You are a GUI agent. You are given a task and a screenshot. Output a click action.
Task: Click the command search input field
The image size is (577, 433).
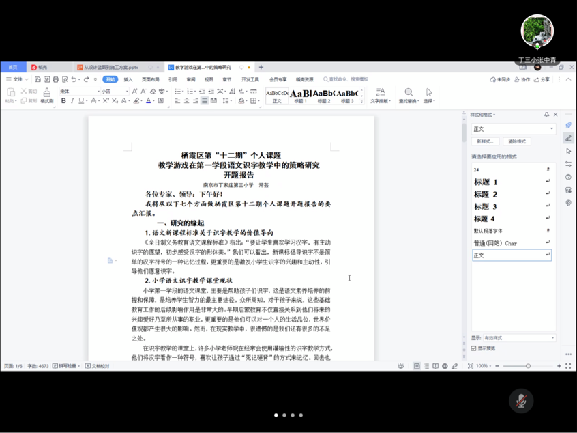(x=346, y=79)
